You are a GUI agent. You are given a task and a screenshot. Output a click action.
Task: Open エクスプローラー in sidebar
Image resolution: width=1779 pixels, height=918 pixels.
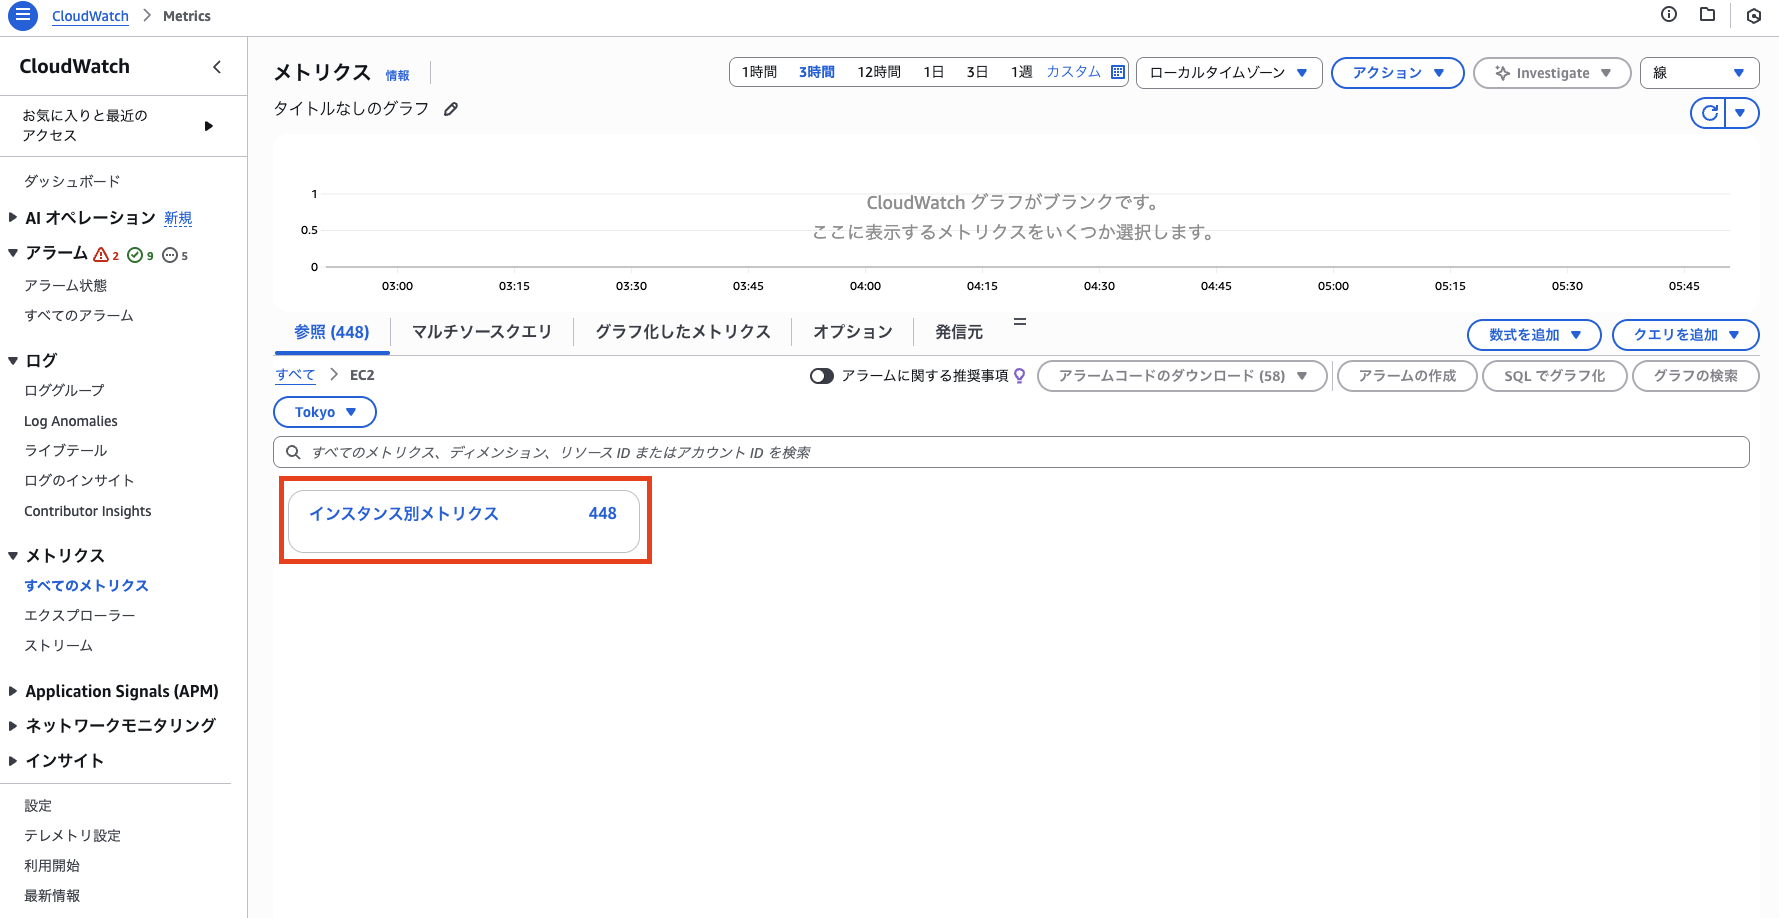click(x=80, y=615)
